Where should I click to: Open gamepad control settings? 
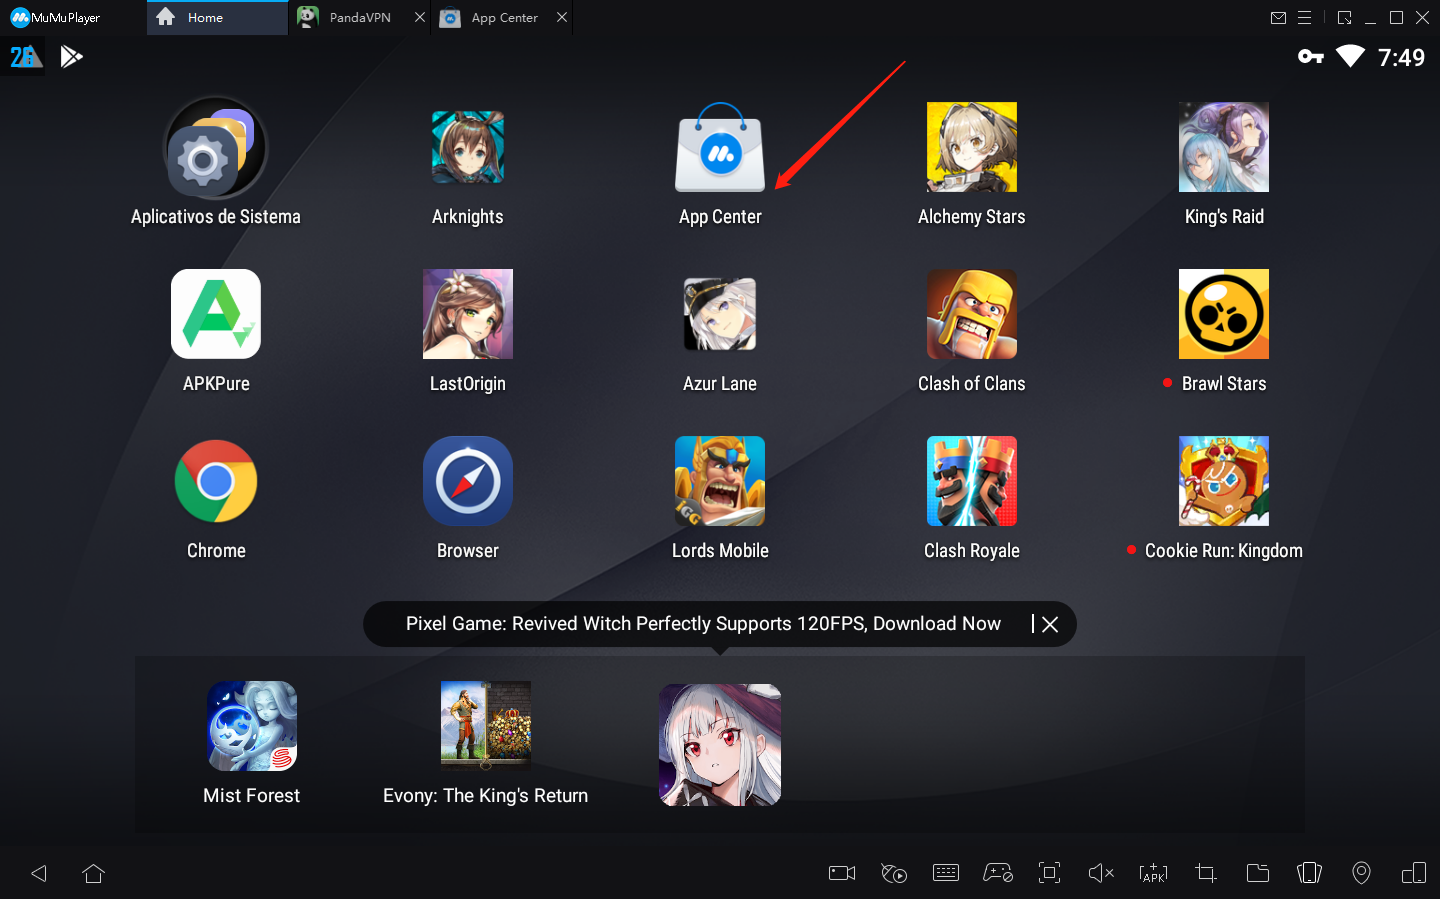(998, 872)
